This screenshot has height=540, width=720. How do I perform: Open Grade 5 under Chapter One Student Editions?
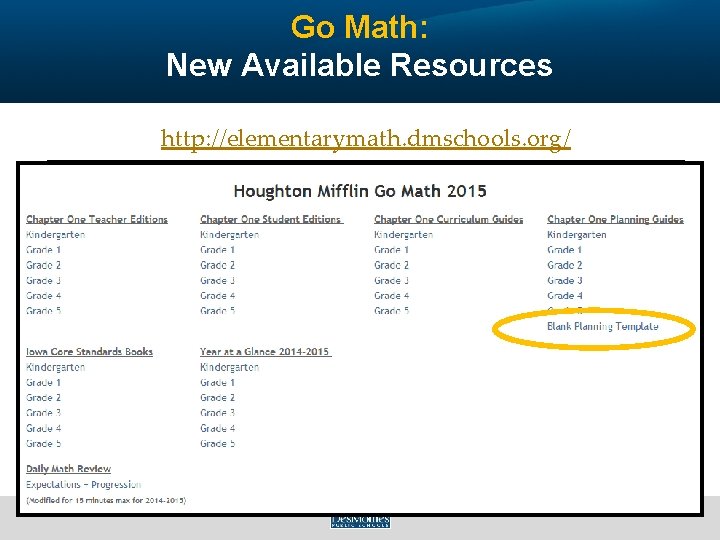[218, 310]
